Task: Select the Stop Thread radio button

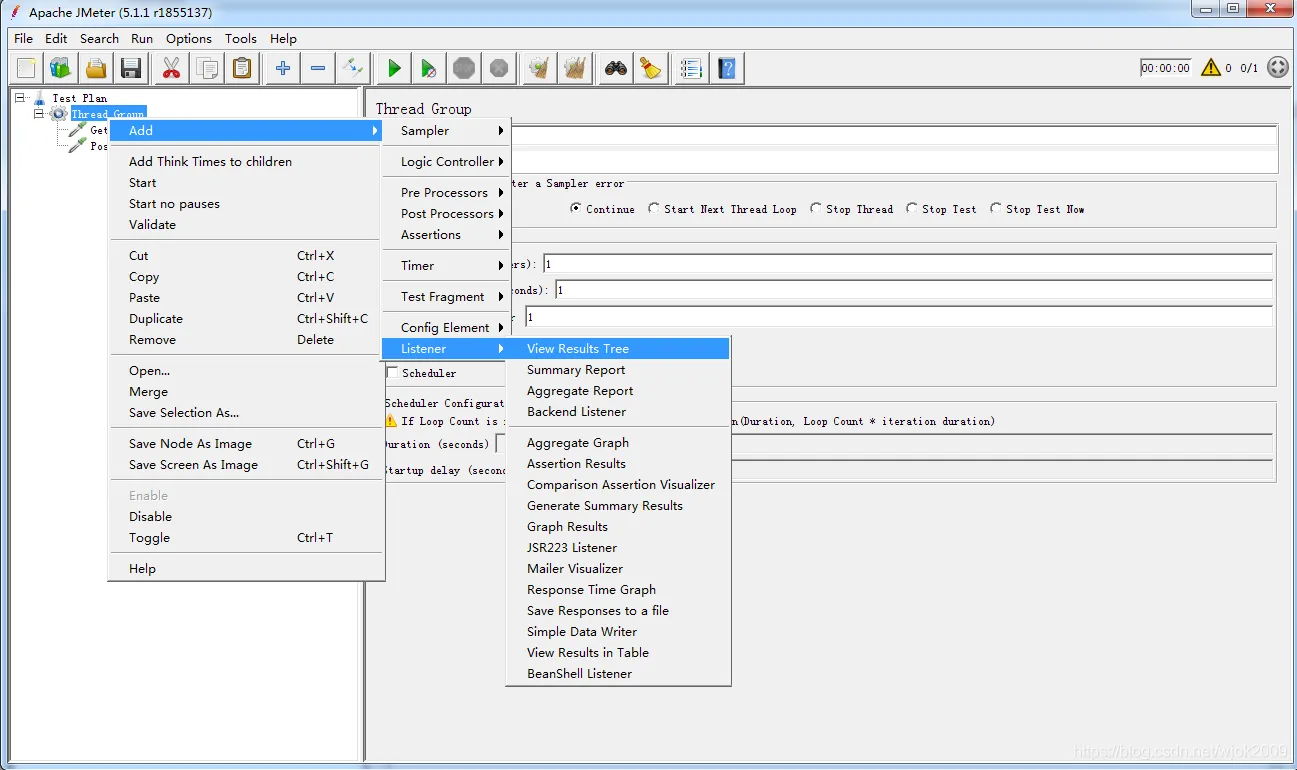Action: (x=852, y=209)
